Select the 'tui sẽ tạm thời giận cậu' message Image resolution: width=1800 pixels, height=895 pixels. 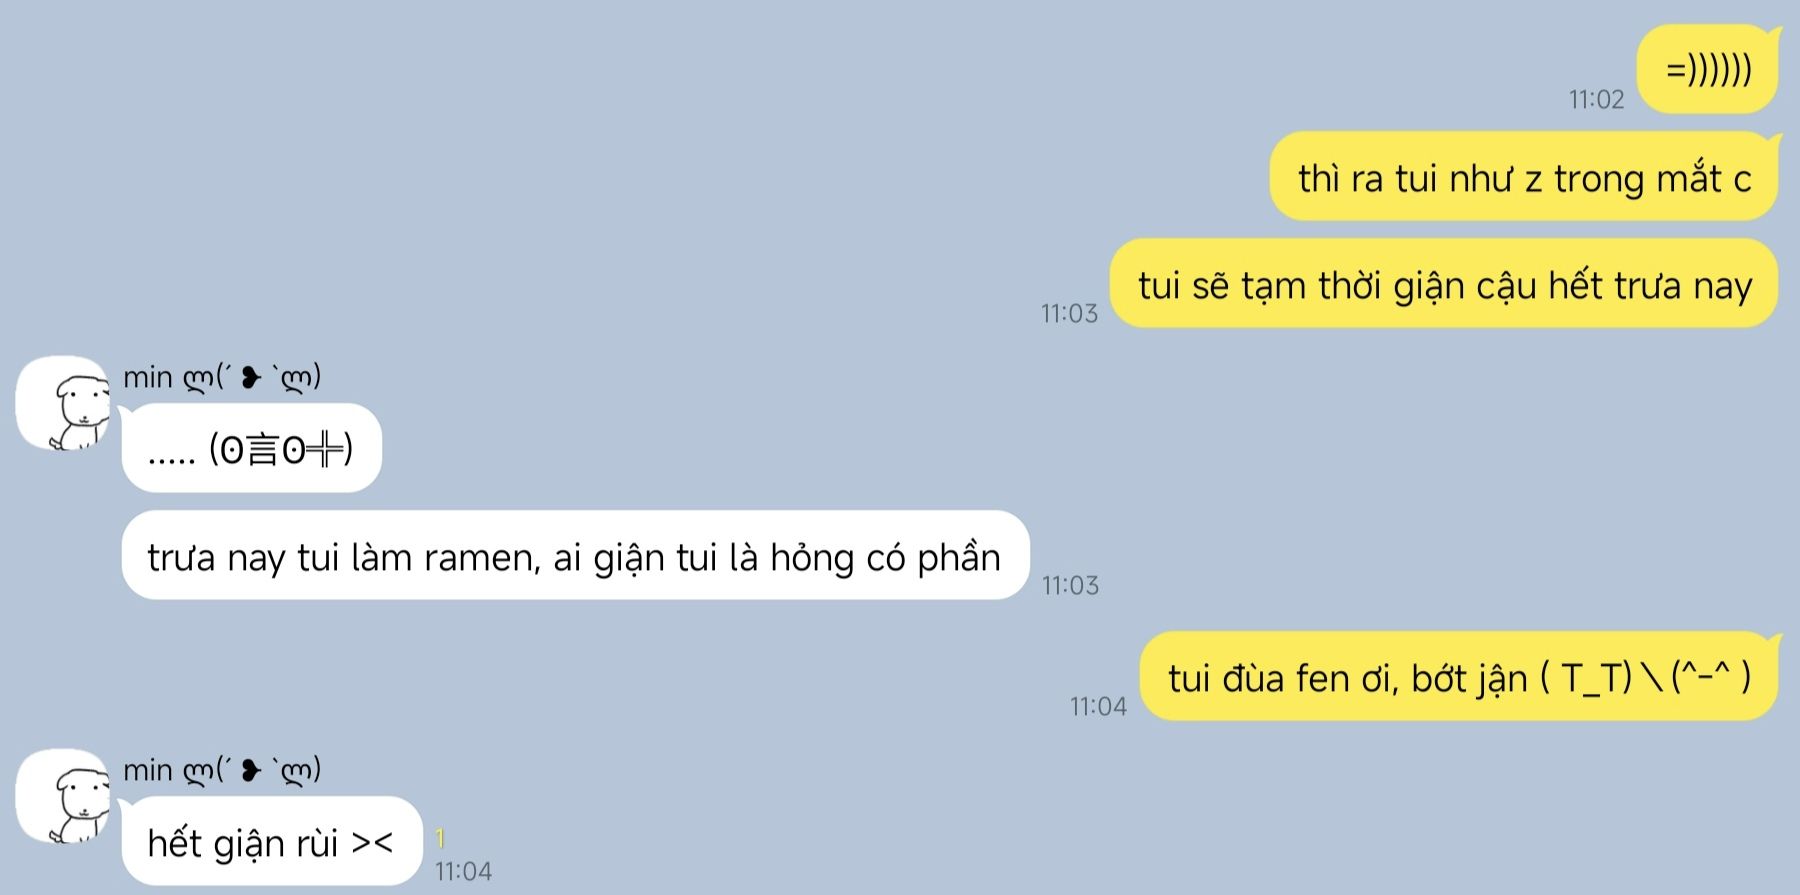[1445, 284]
